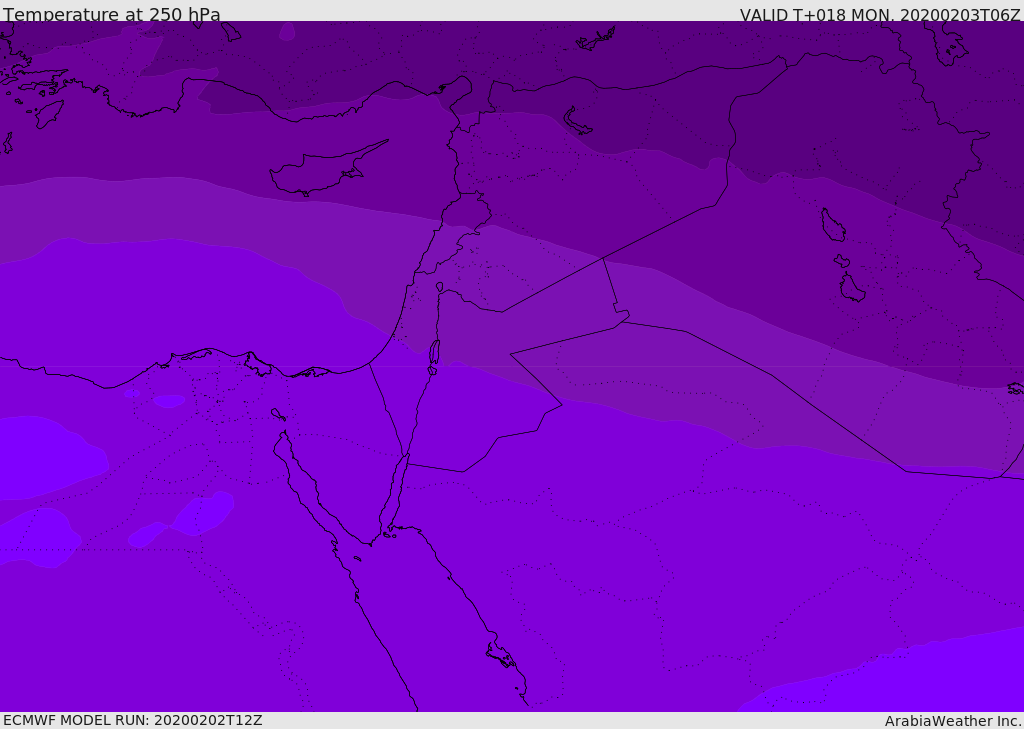The width and height of the screenshot is (1024, 729).
Task: Click on the Dead Sea outline
Action: point(434,352)
